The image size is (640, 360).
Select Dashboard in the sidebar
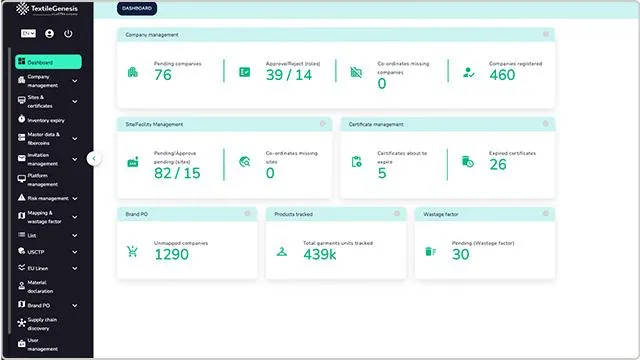click(48, 62)
